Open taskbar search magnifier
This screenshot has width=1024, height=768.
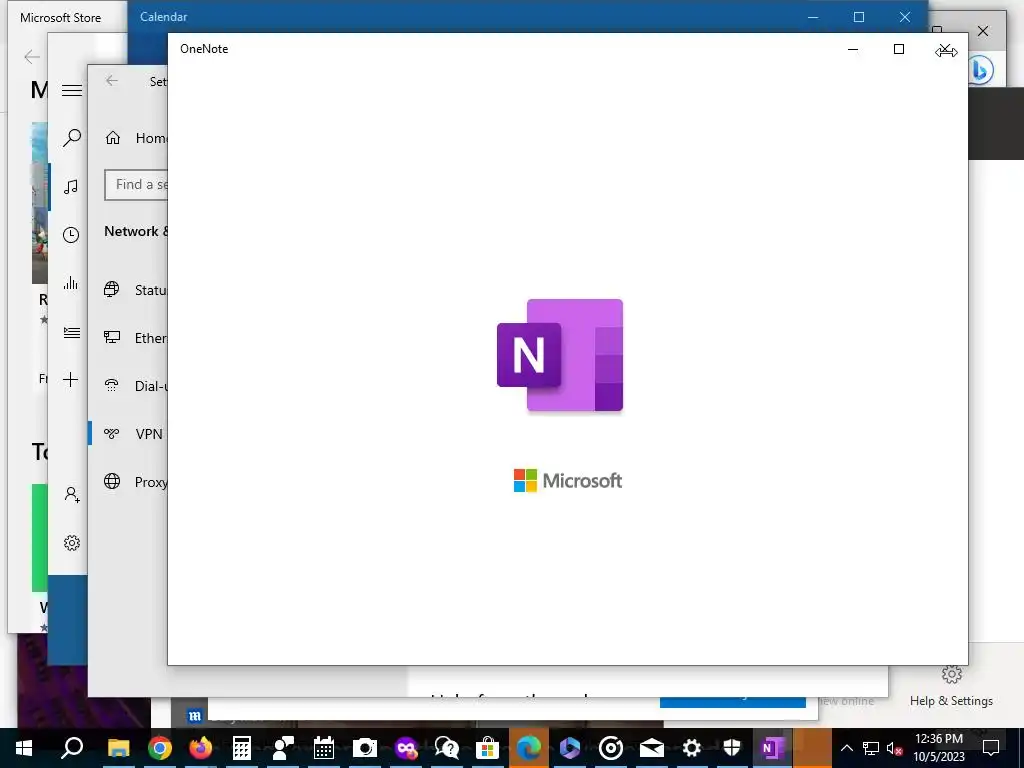point(71,748)
